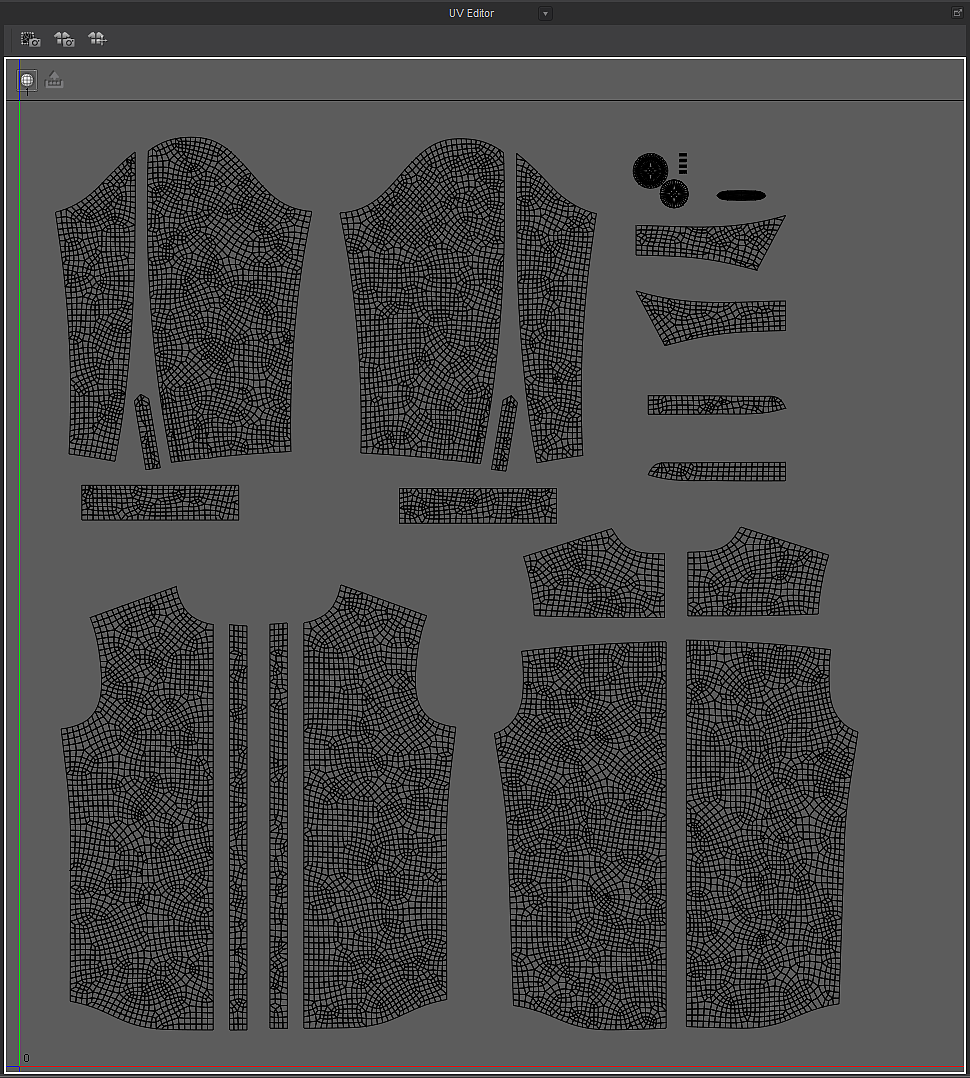
Task: Click the export upload tray icon
Action: 54,80
